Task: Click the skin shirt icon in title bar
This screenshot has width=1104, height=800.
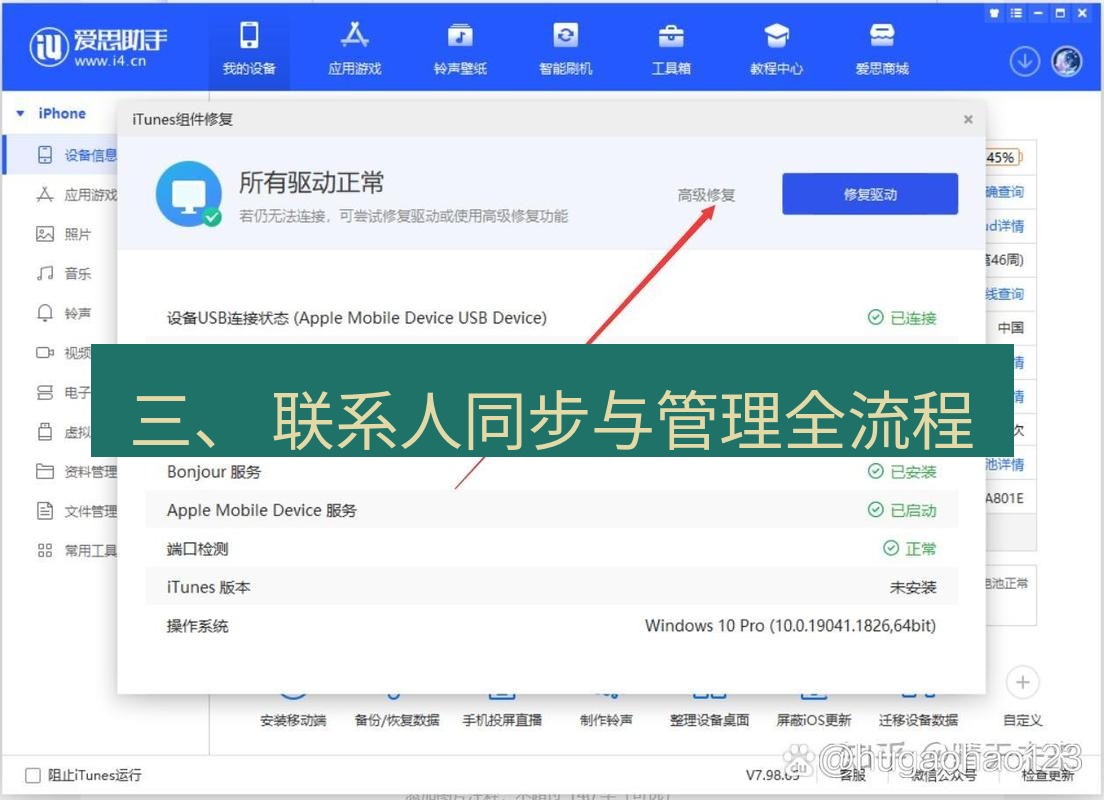Action: pos(994,13)
